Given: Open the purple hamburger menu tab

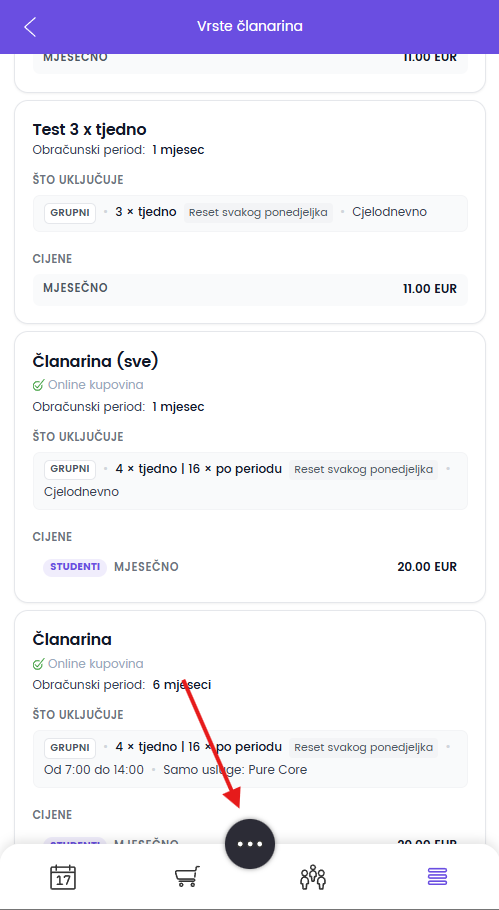Looking at the screenshot, I should (x=437, y=876).
